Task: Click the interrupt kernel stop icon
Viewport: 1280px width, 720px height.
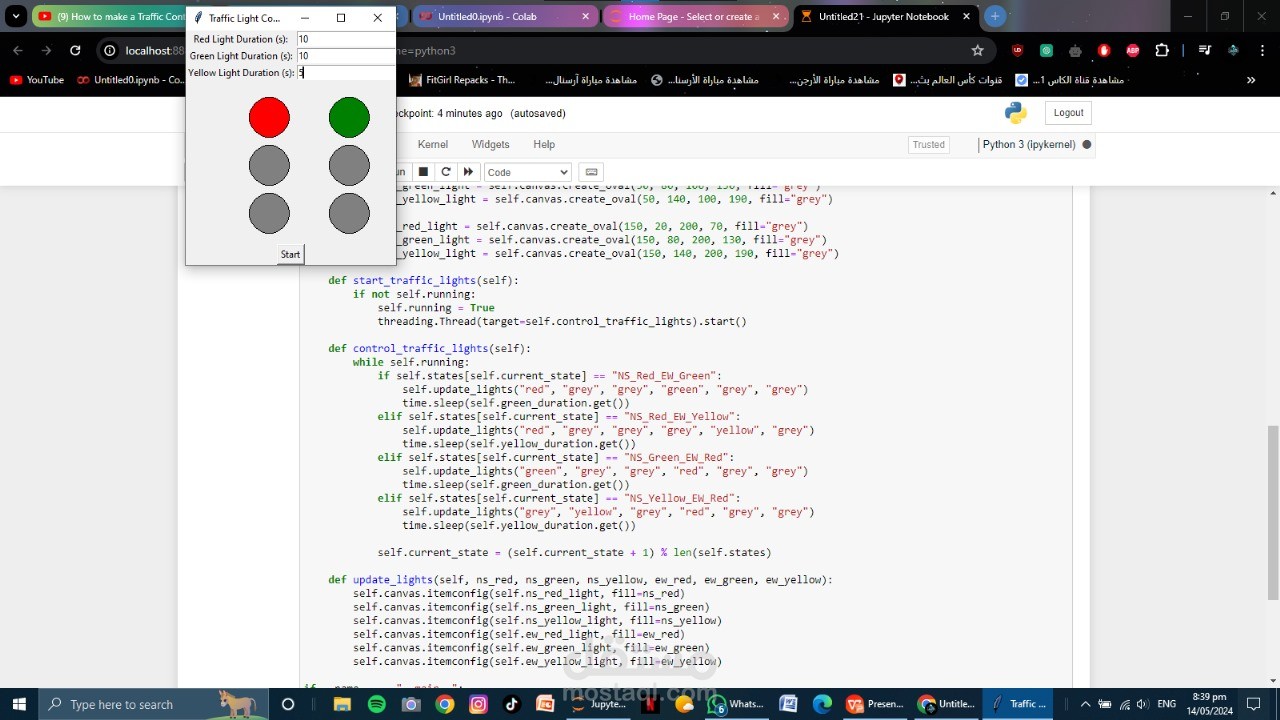Action: 423,172
